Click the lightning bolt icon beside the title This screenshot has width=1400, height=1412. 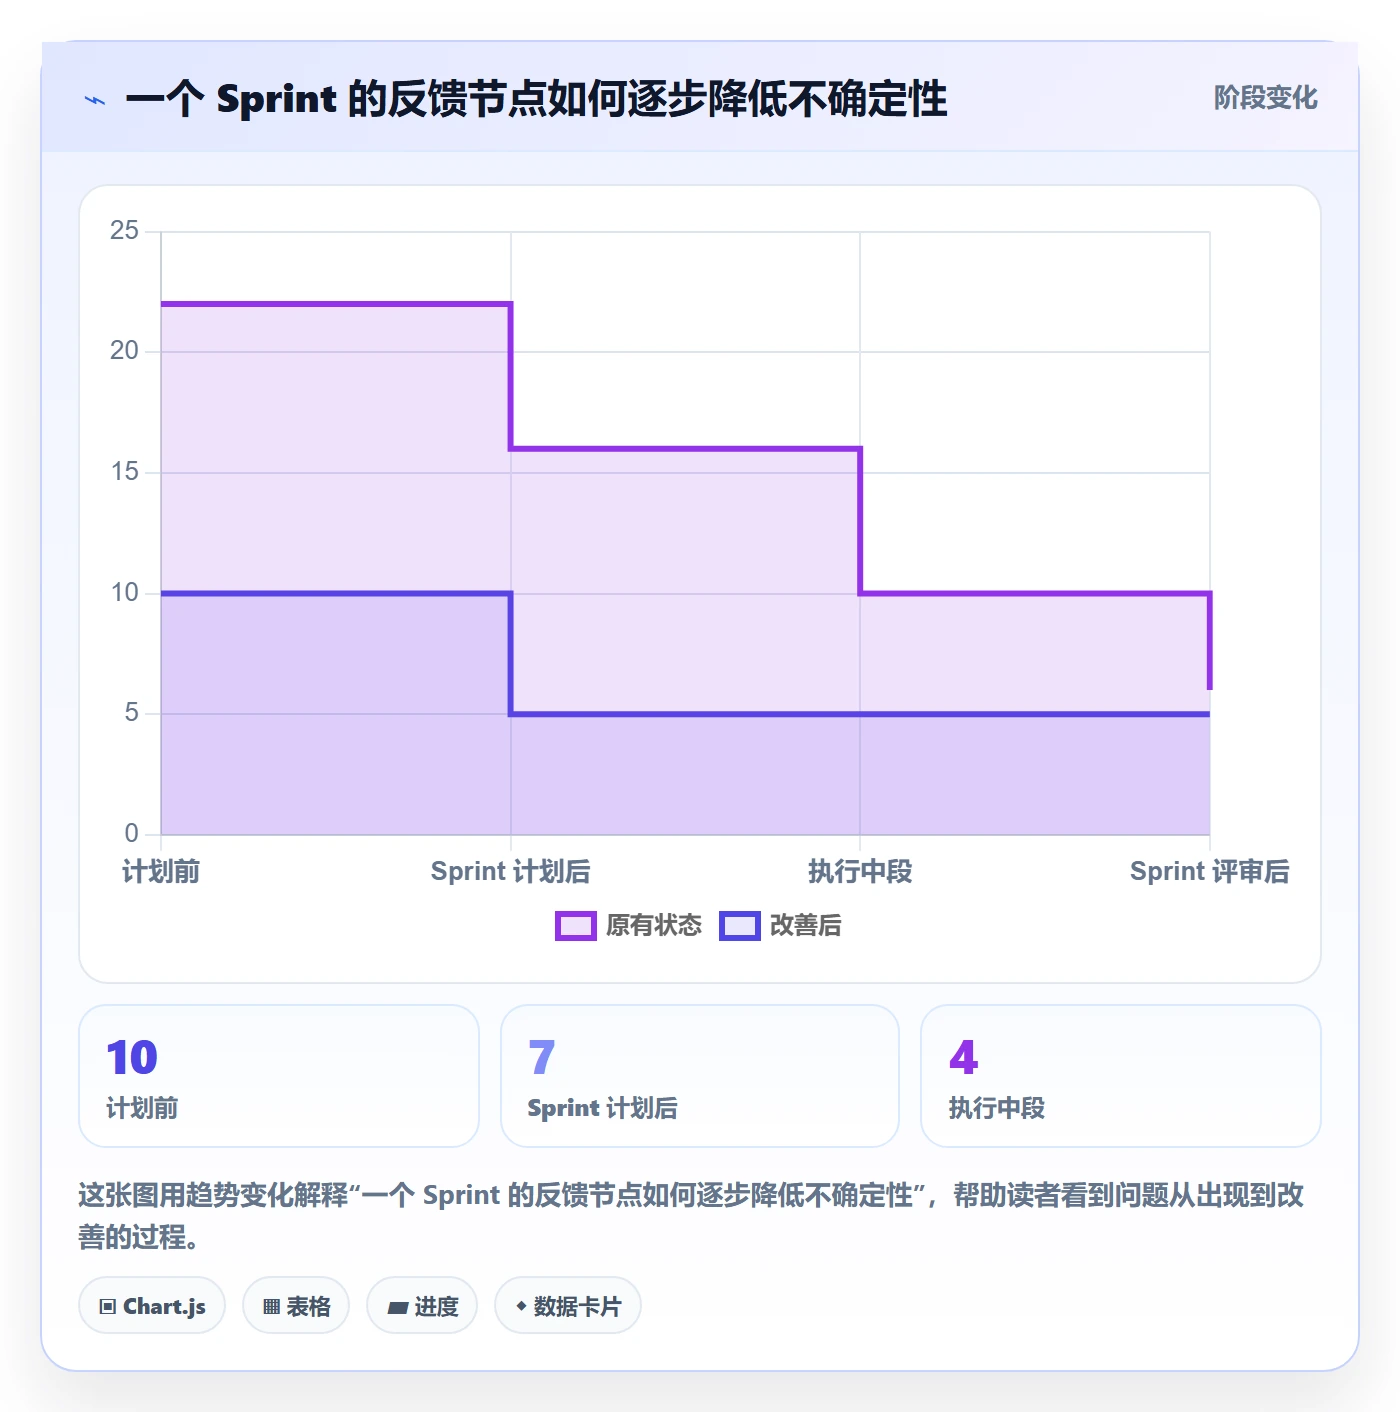pyautogui.click(x=95, y=100)
